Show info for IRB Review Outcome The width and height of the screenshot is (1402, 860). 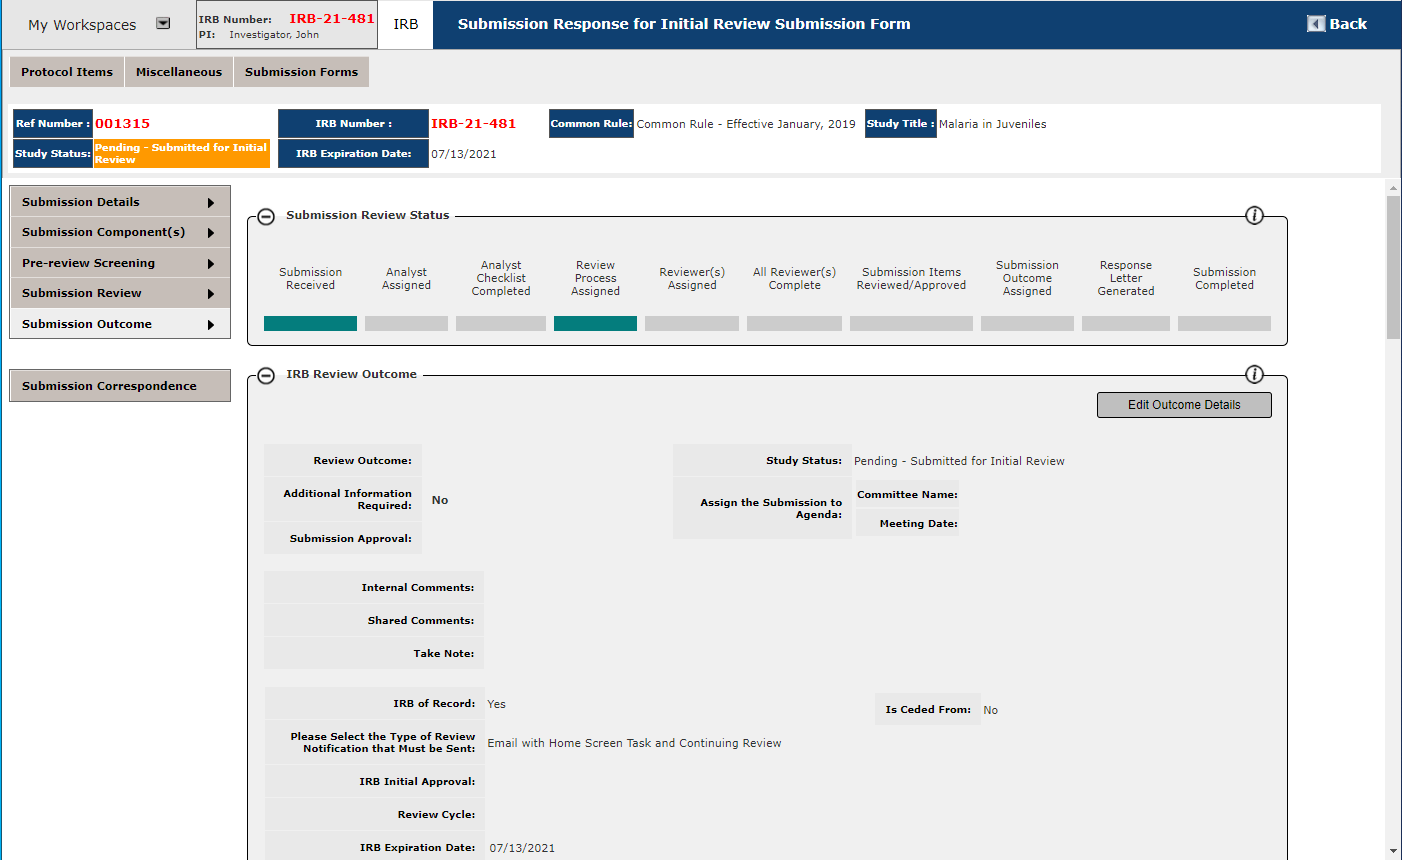click(1254, 374)
